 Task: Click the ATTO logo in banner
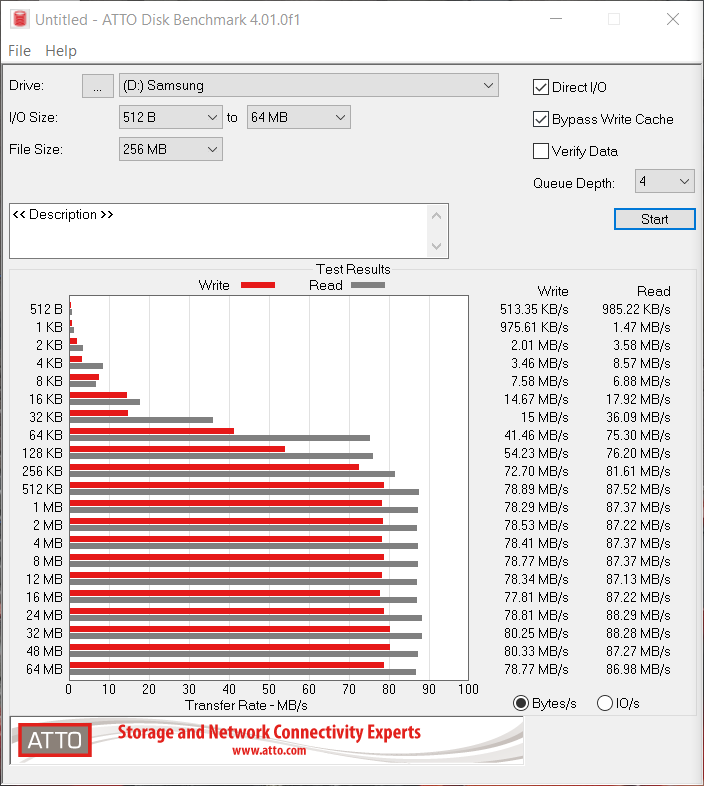pyautogui.click(x=55, y=740)
